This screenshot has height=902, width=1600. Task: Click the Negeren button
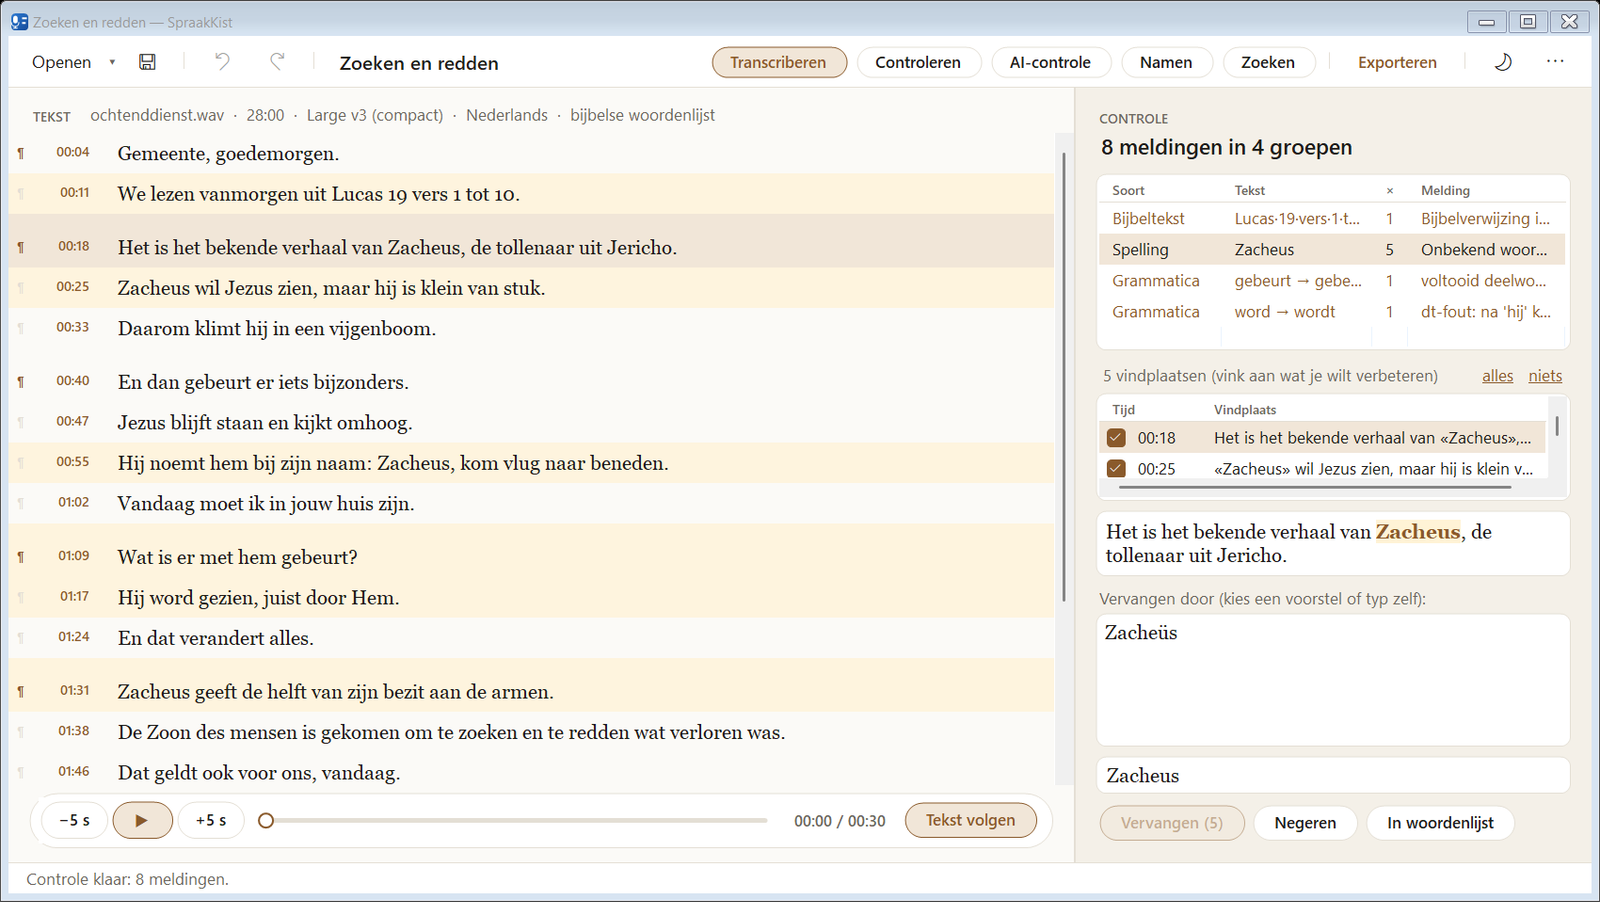click(x=1305, y=823)
